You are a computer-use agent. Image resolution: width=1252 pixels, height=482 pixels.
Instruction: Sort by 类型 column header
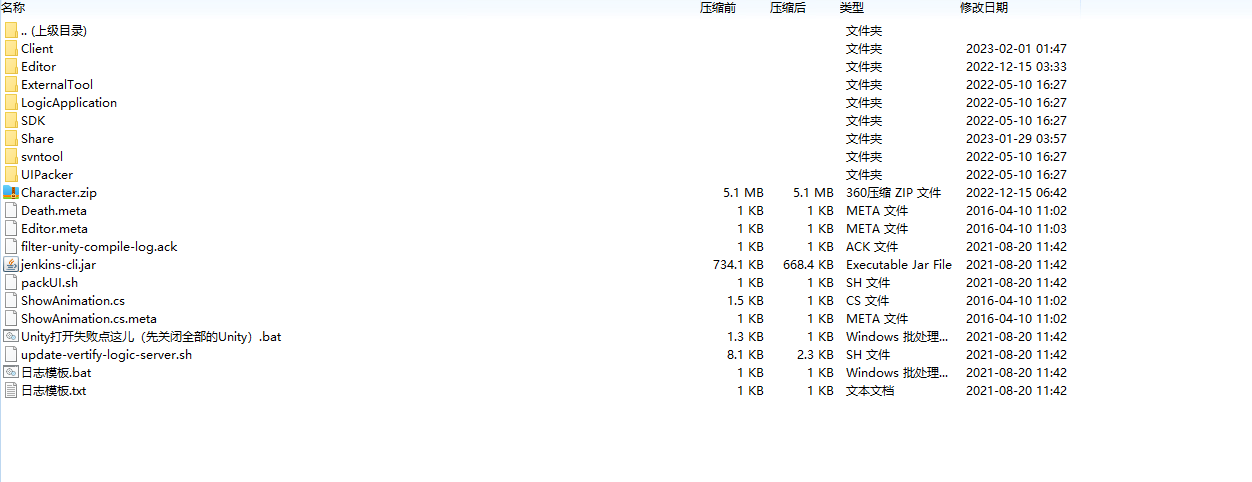851,8
